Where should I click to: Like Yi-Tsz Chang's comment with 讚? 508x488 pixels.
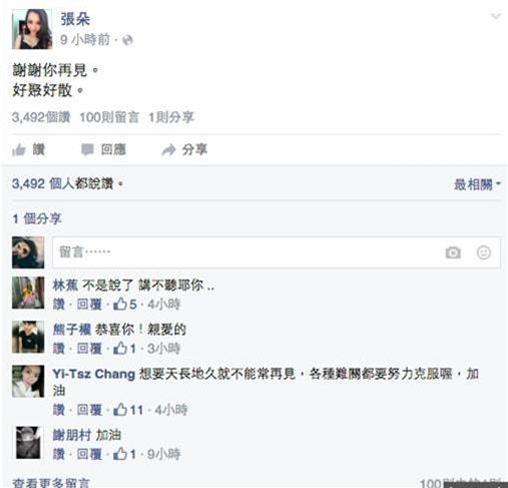pyautogui.click(x=59, y=410)
